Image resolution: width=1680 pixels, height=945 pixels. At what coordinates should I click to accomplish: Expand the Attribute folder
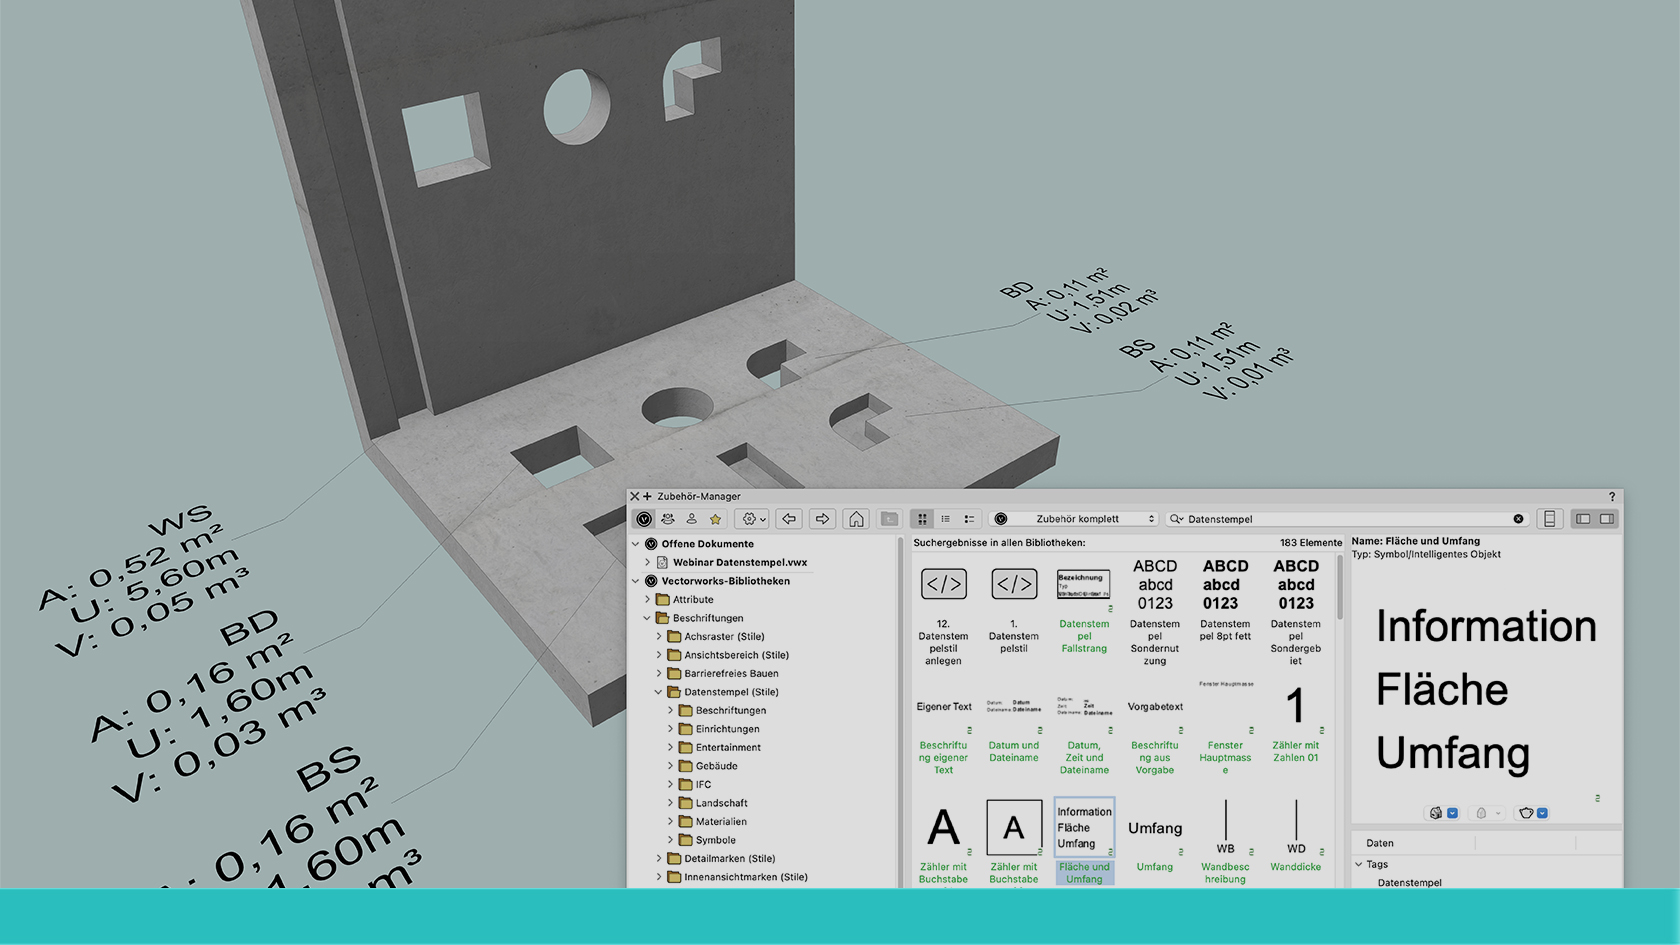[647, 600]
